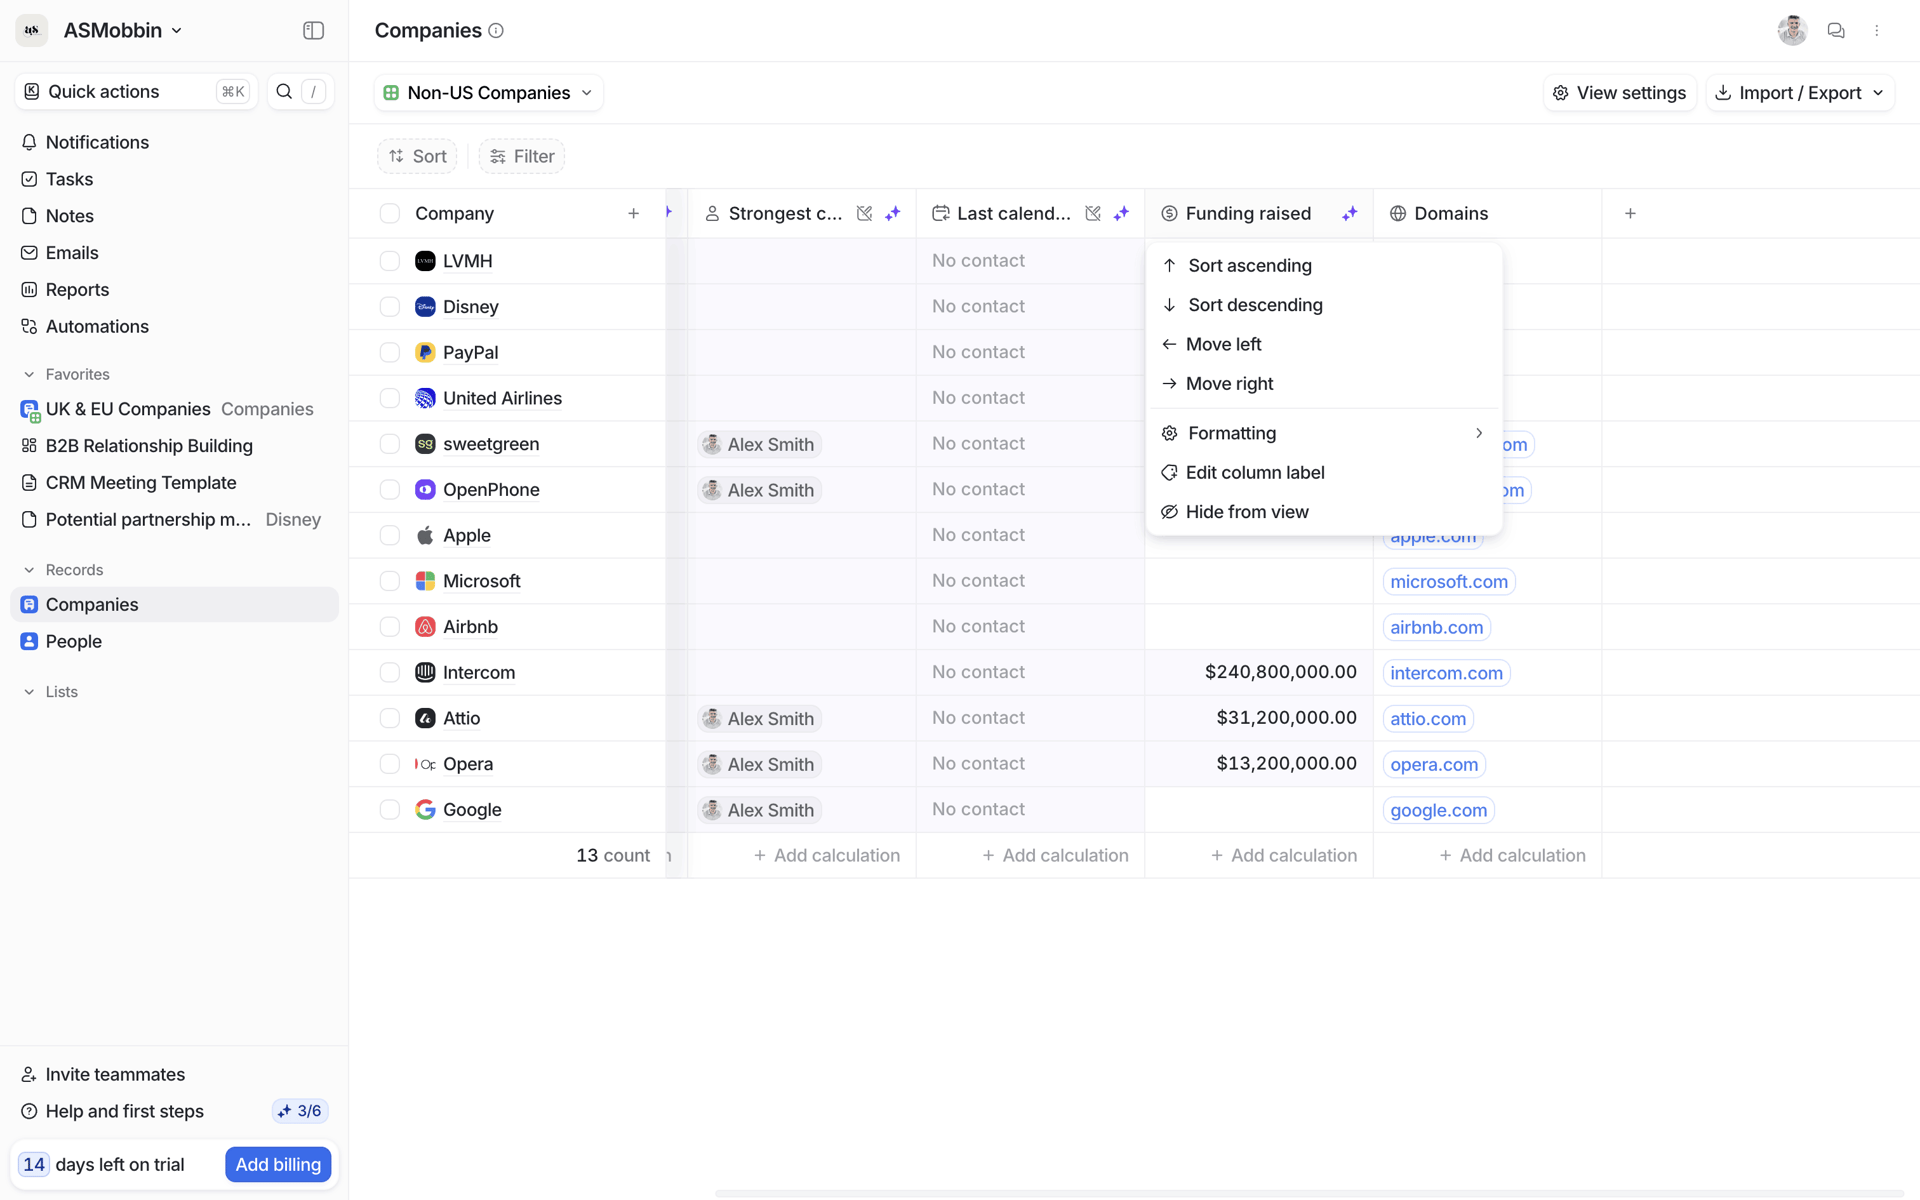Open the ASMobbin workspace dropdown

pos(123,31)
